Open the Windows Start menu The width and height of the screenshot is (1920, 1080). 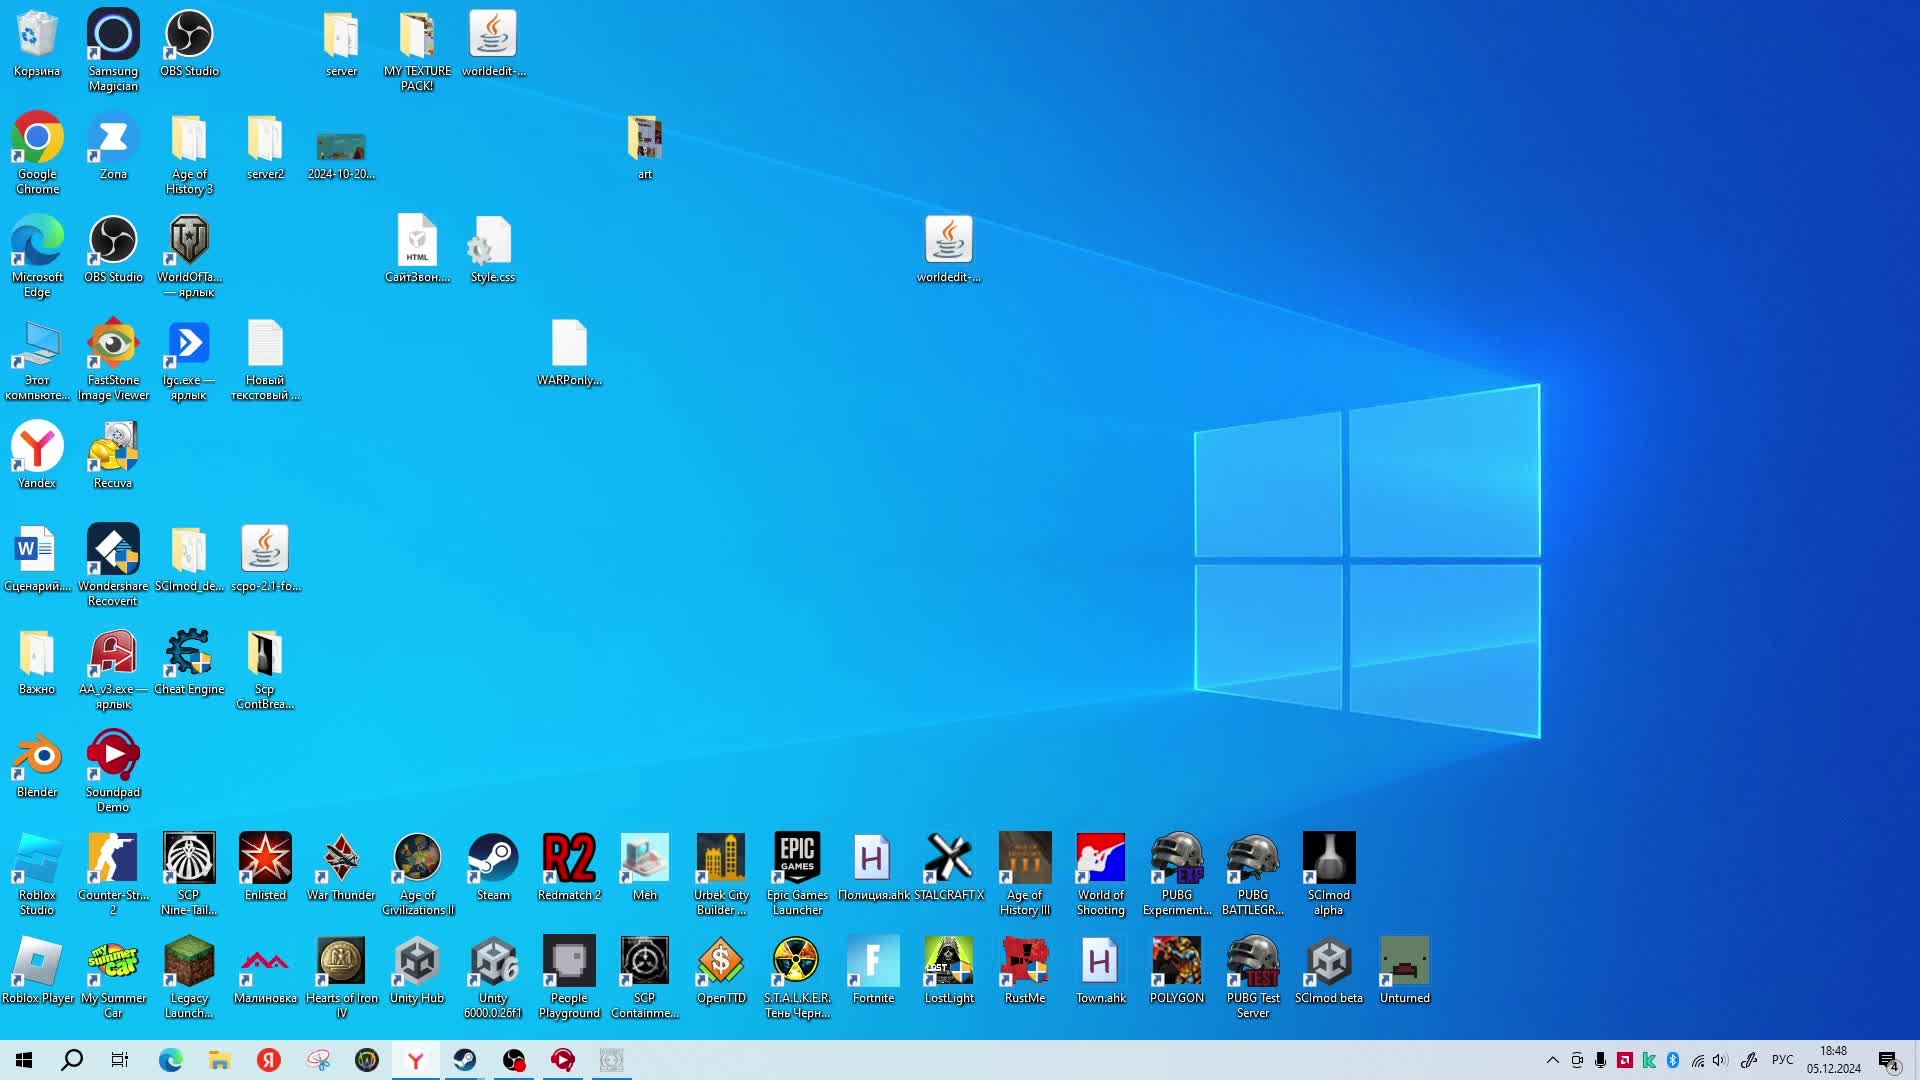tap(24, 1060)
